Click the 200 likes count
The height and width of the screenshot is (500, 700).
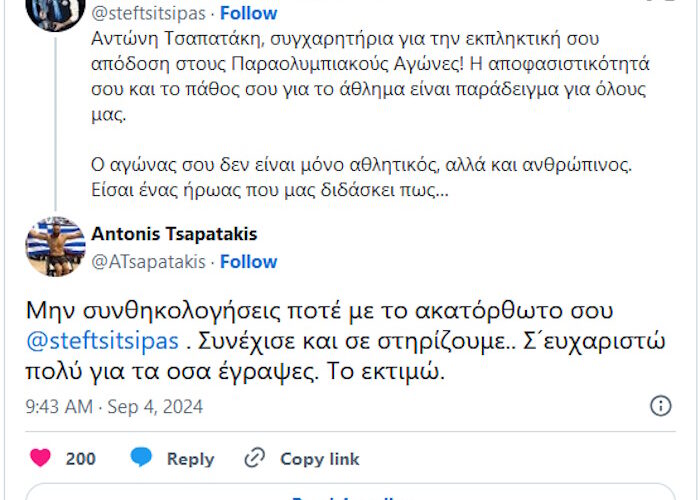pos(81,459)
